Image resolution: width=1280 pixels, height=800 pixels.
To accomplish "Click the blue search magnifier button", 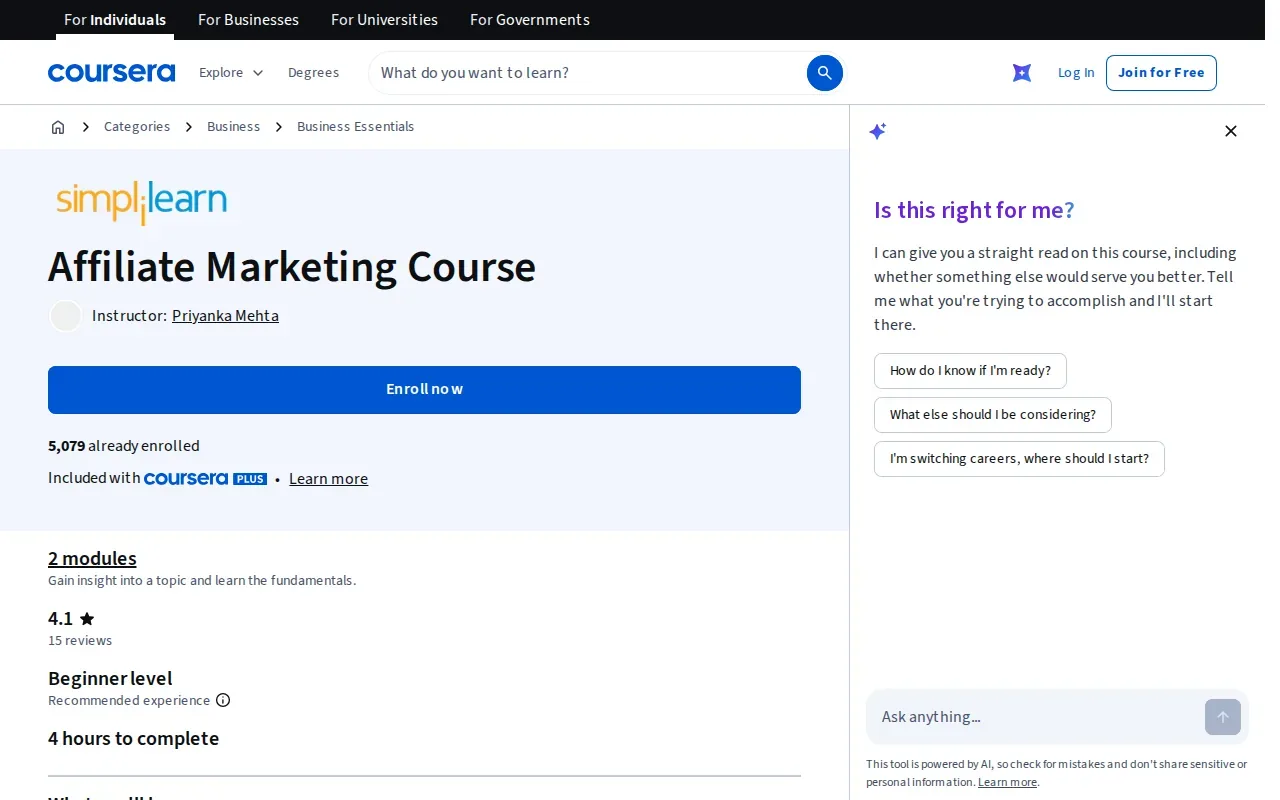I will [825, 73].
